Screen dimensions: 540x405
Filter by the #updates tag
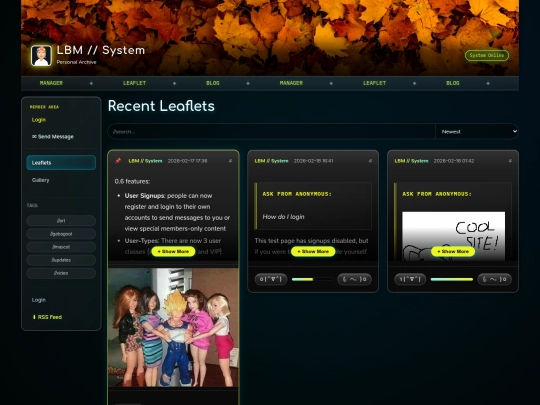(61, 260)
